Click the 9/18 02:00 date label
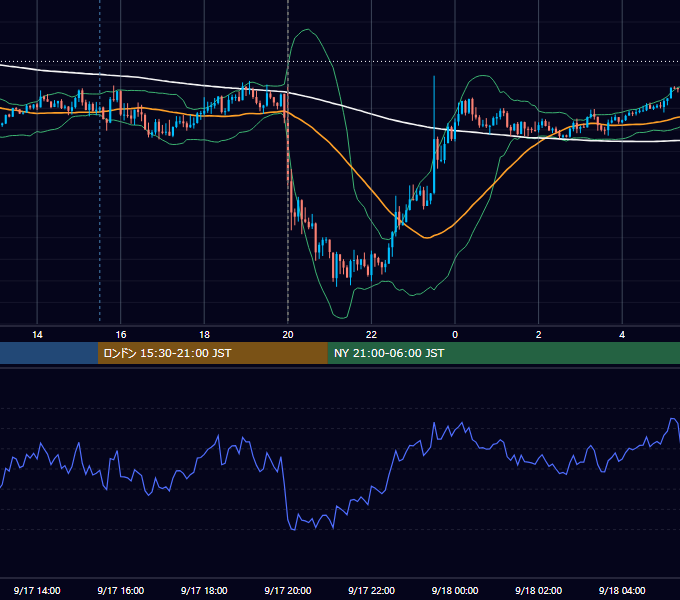680x600 pixels. pos(538,590)
